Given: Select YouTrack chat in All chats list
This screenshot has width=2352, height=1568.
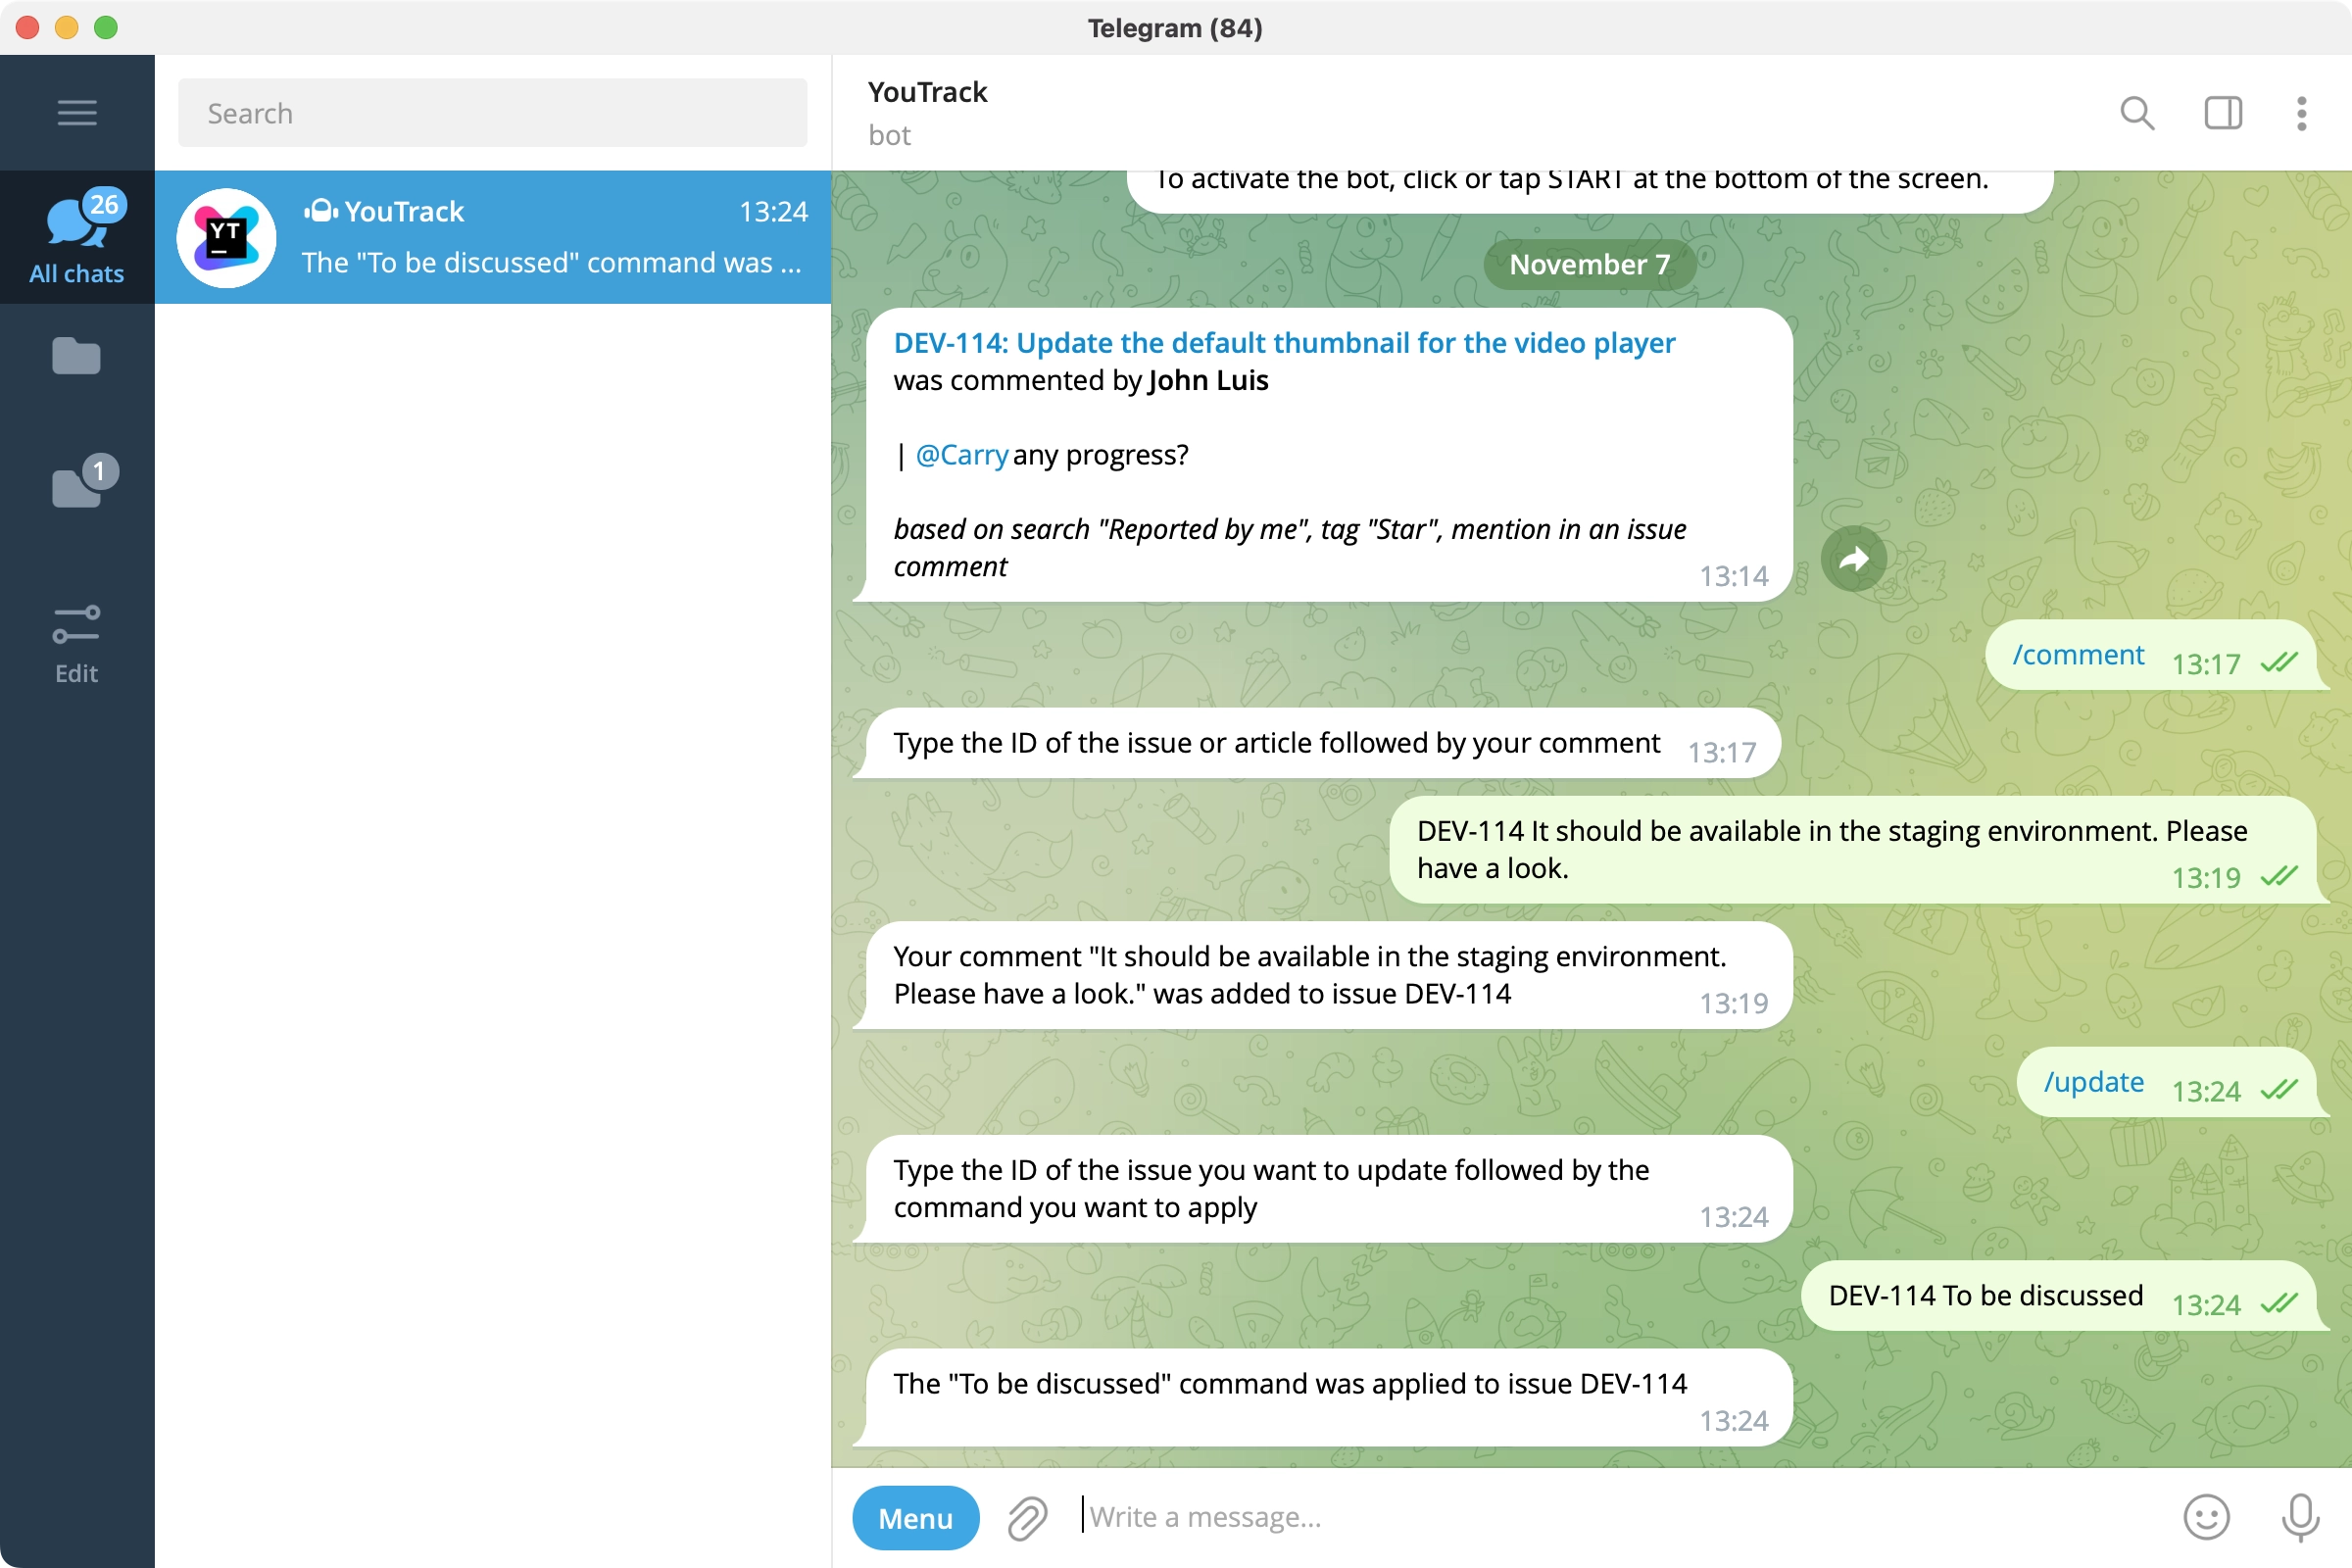Looking at the screenshot, I should (x=494, y=234).
